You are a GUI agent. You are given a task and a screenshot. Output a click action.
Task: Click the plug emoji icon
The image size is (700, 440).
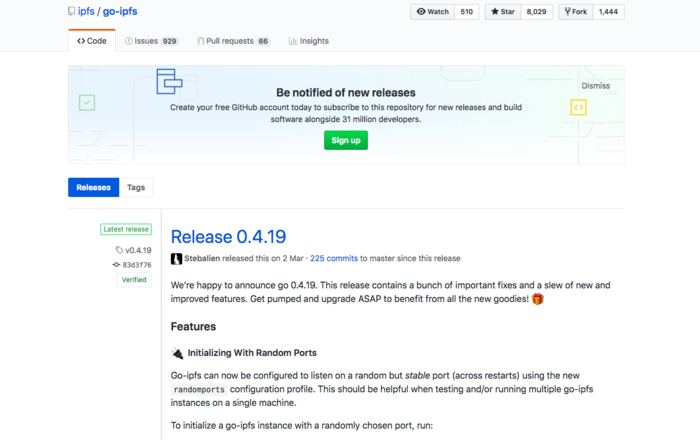[177, 353]
